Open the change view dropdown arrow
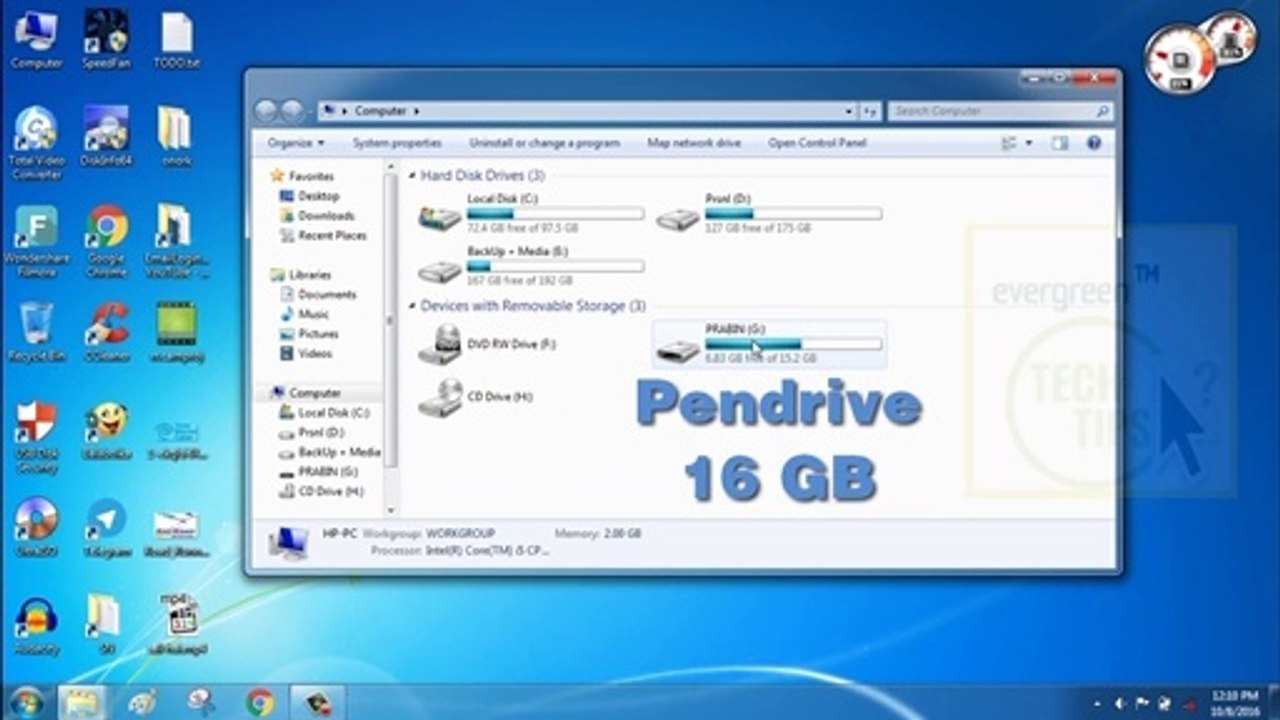The width and height of the screenshot is (1280, 720). coord(1029,143)
